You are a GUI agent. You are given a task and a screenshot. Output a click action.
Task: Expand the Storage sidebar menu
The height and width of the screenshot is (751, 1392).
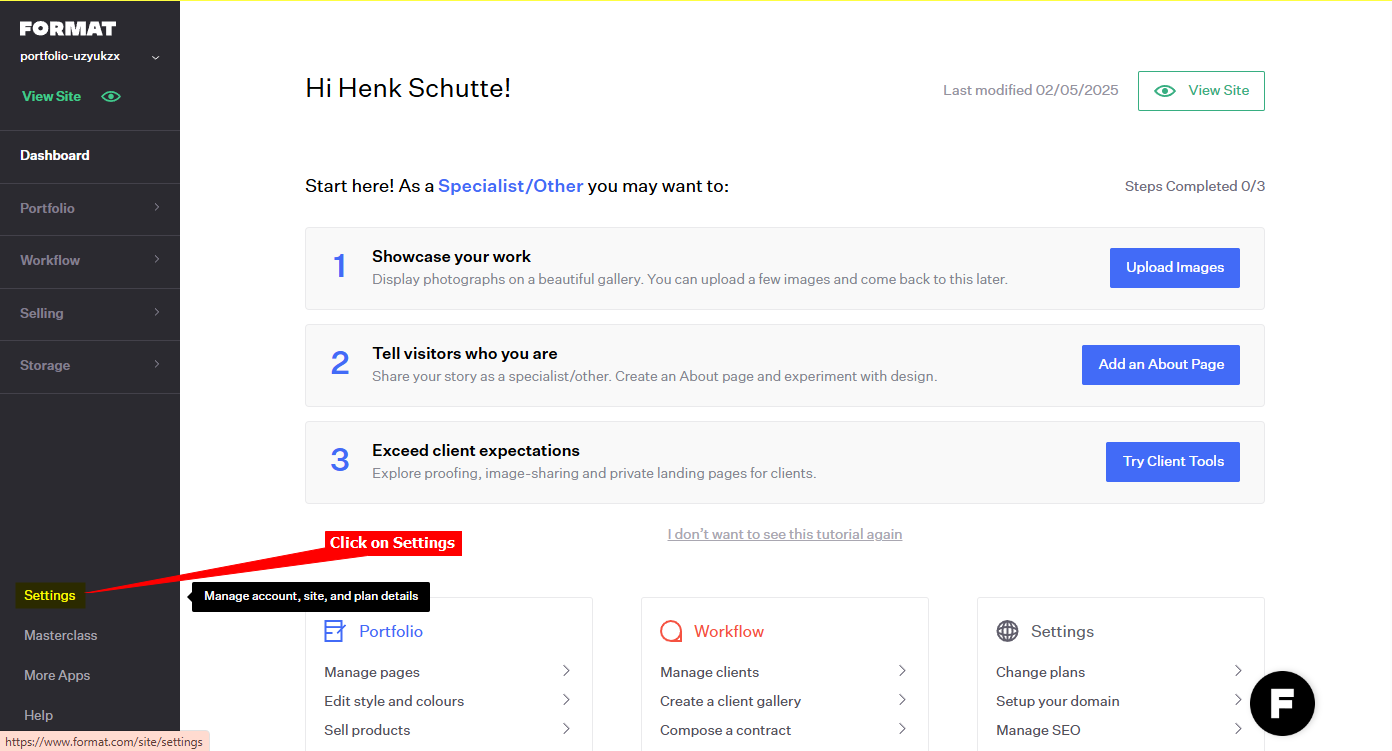(x=89, y=365)
